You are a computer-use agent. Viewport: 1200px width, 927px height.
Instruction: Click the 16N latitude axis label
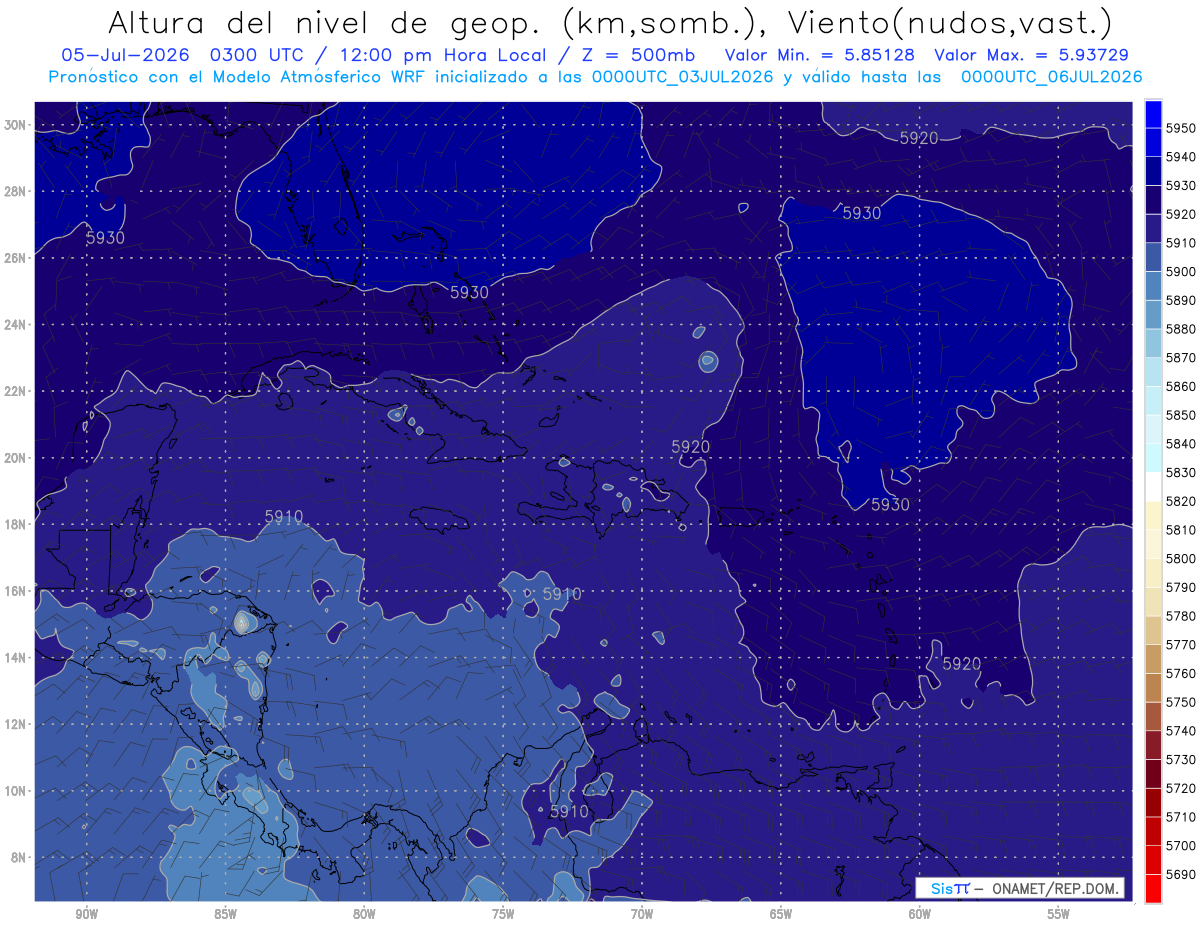[x=15, y=591]
